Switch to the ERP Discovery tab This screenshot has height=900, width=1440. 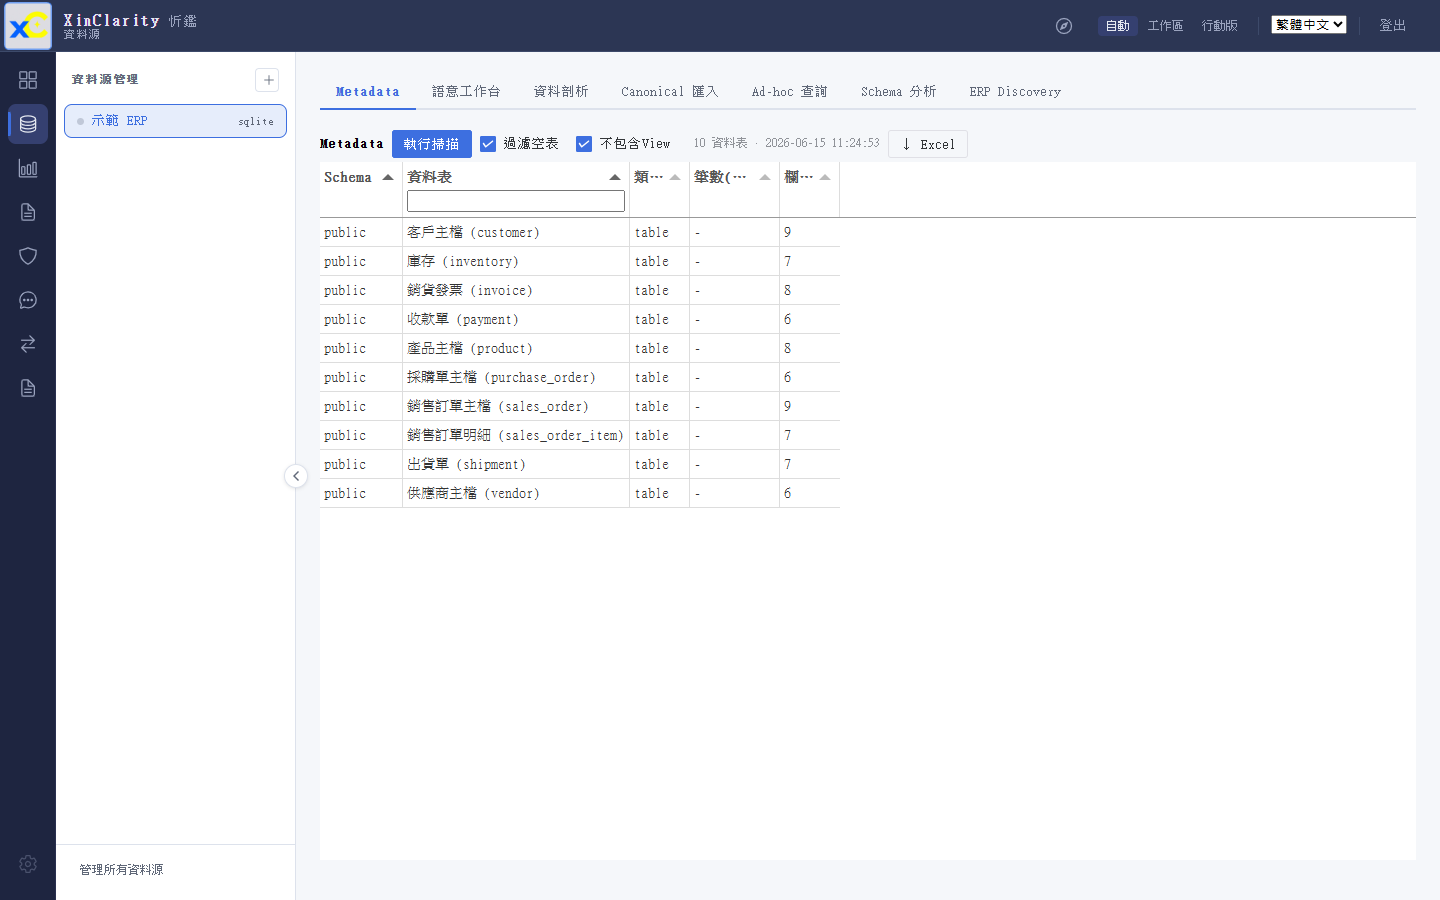(1015, 91)
